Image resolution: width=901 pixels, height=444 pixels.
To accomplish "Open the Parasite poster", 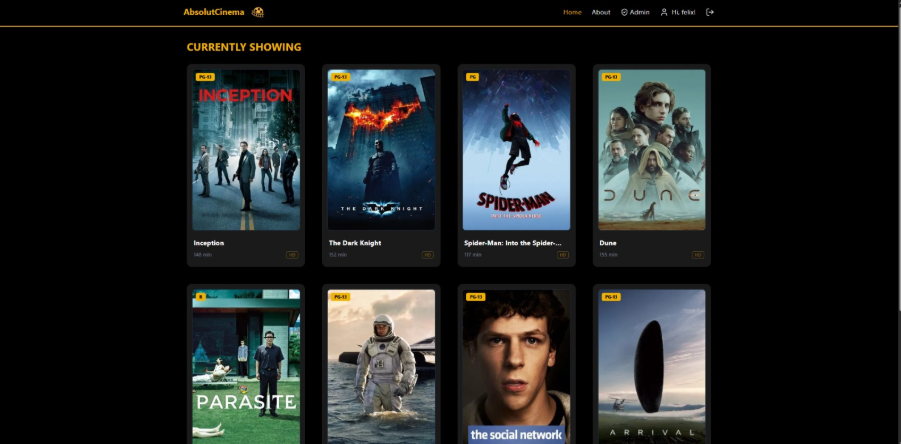I will 246,366.
